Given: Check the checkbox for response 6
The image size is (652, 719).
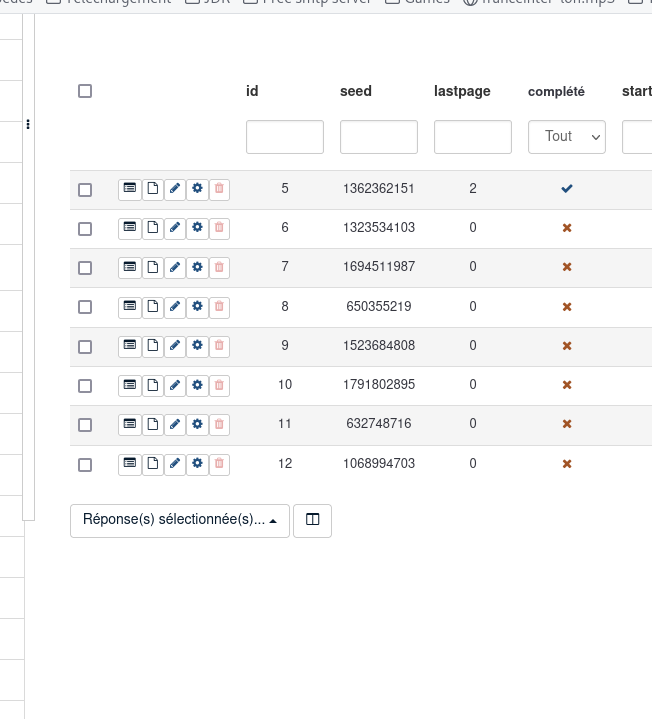Looking at the screenshot, I should pyautogui.click(x=85, y=229).
